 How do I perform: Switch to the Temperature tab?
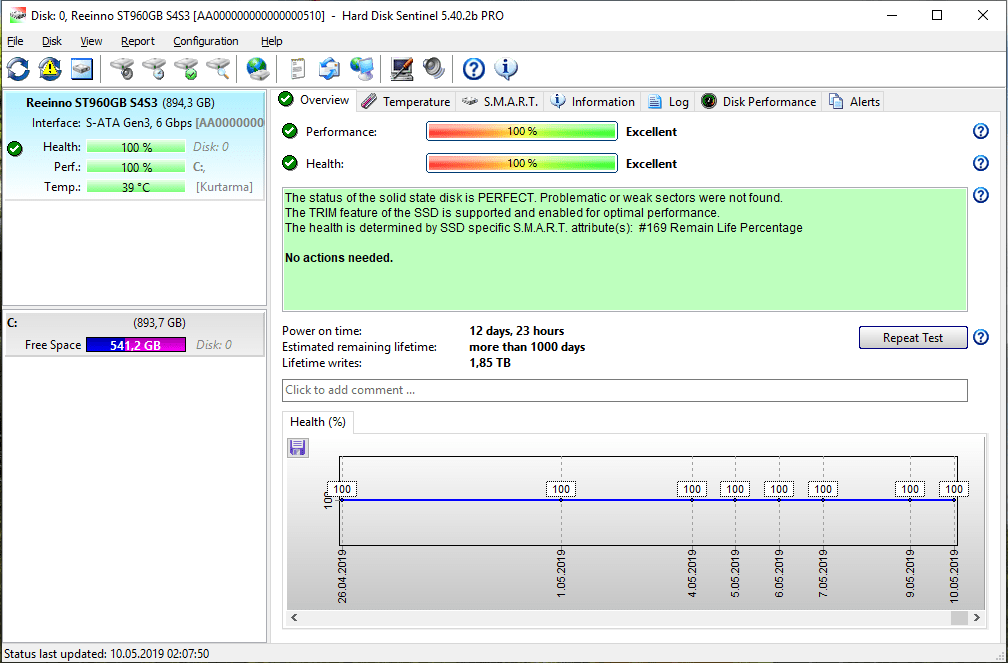406,102
